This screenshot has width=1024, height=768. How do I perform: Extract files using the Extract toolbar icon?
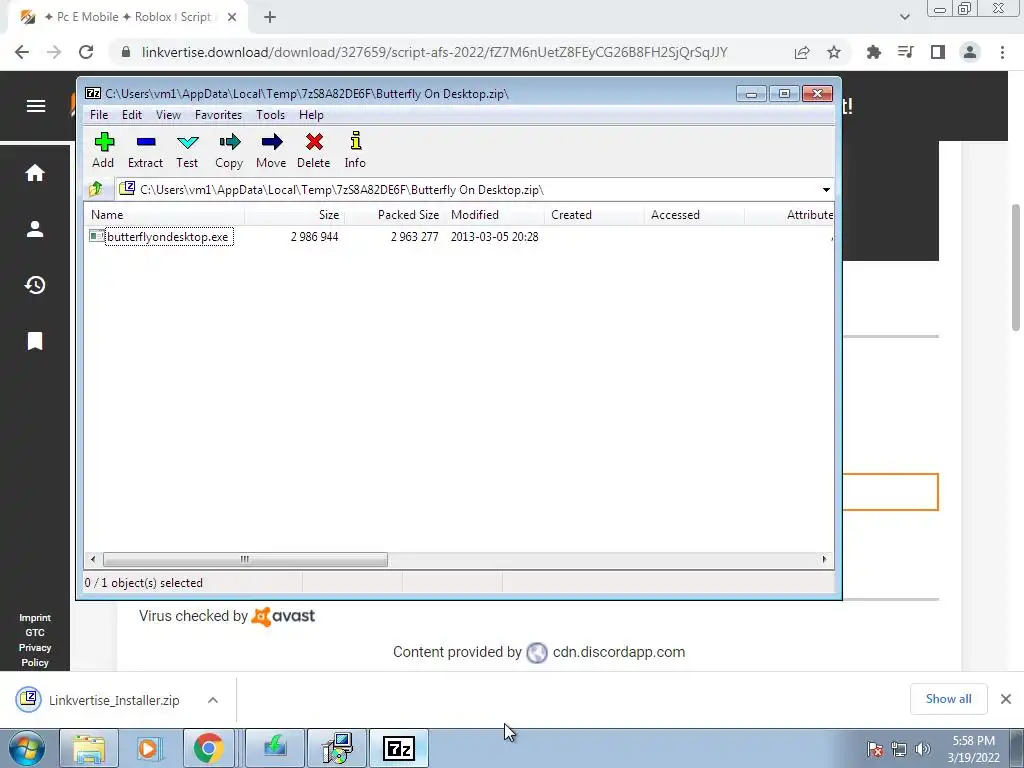(145, 150)
